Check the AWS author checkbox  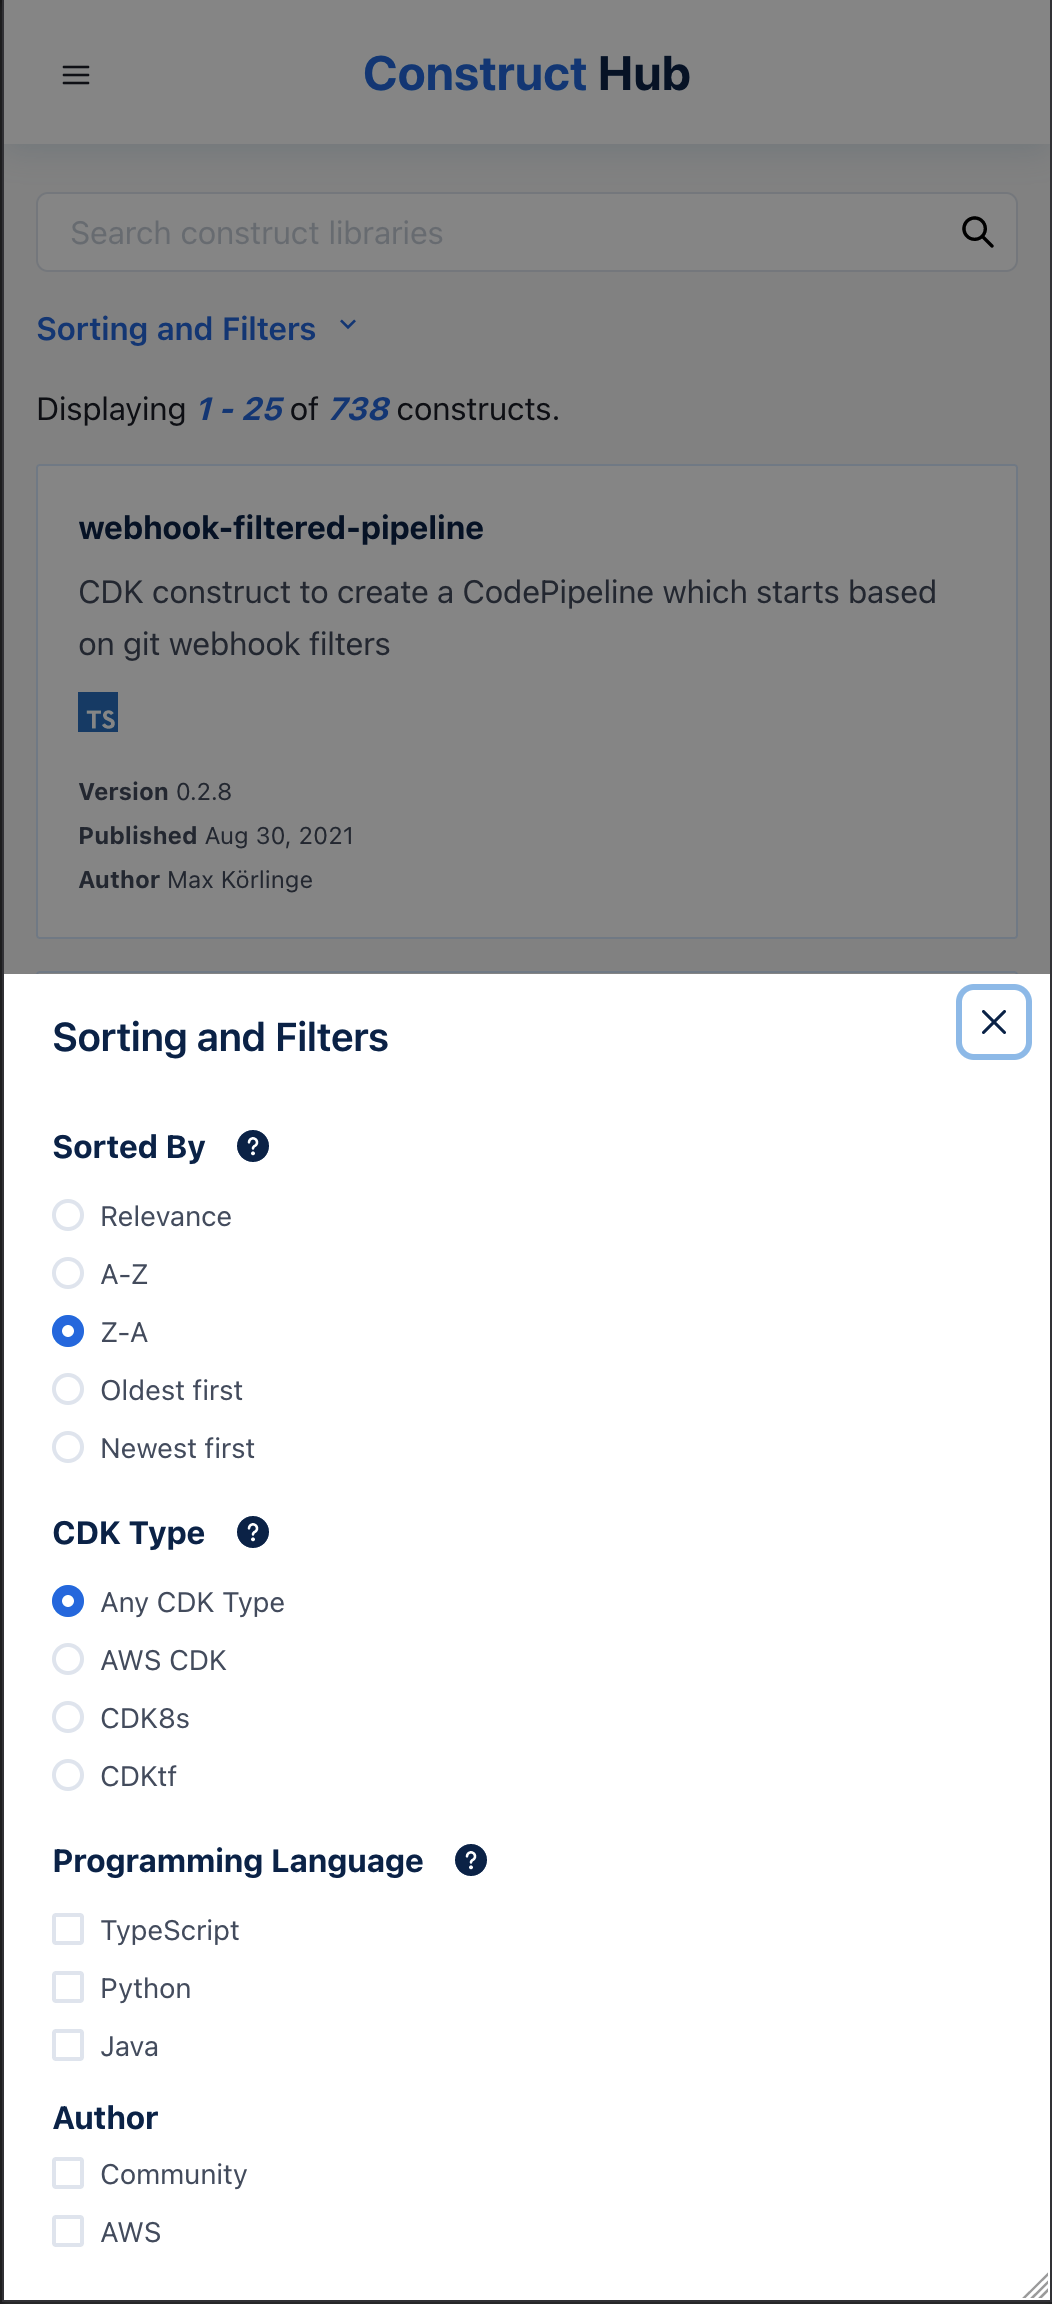[68, 2231]
